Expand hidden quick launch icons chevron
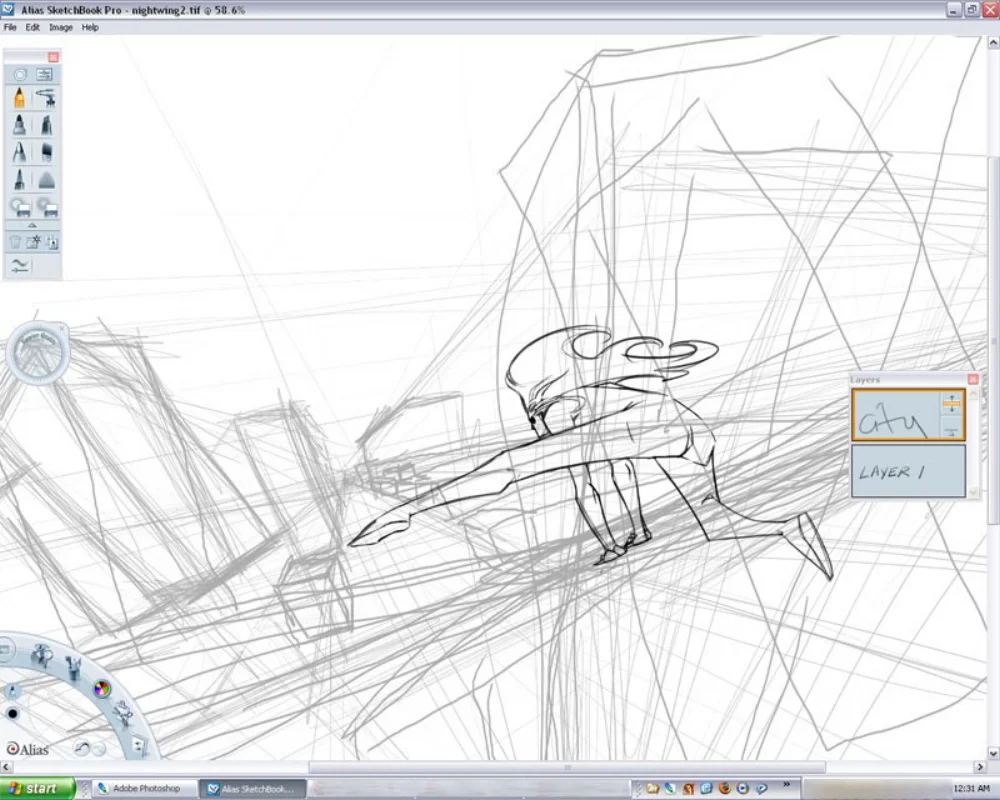This screenshot has height=800, width=1000. point(786,784)
